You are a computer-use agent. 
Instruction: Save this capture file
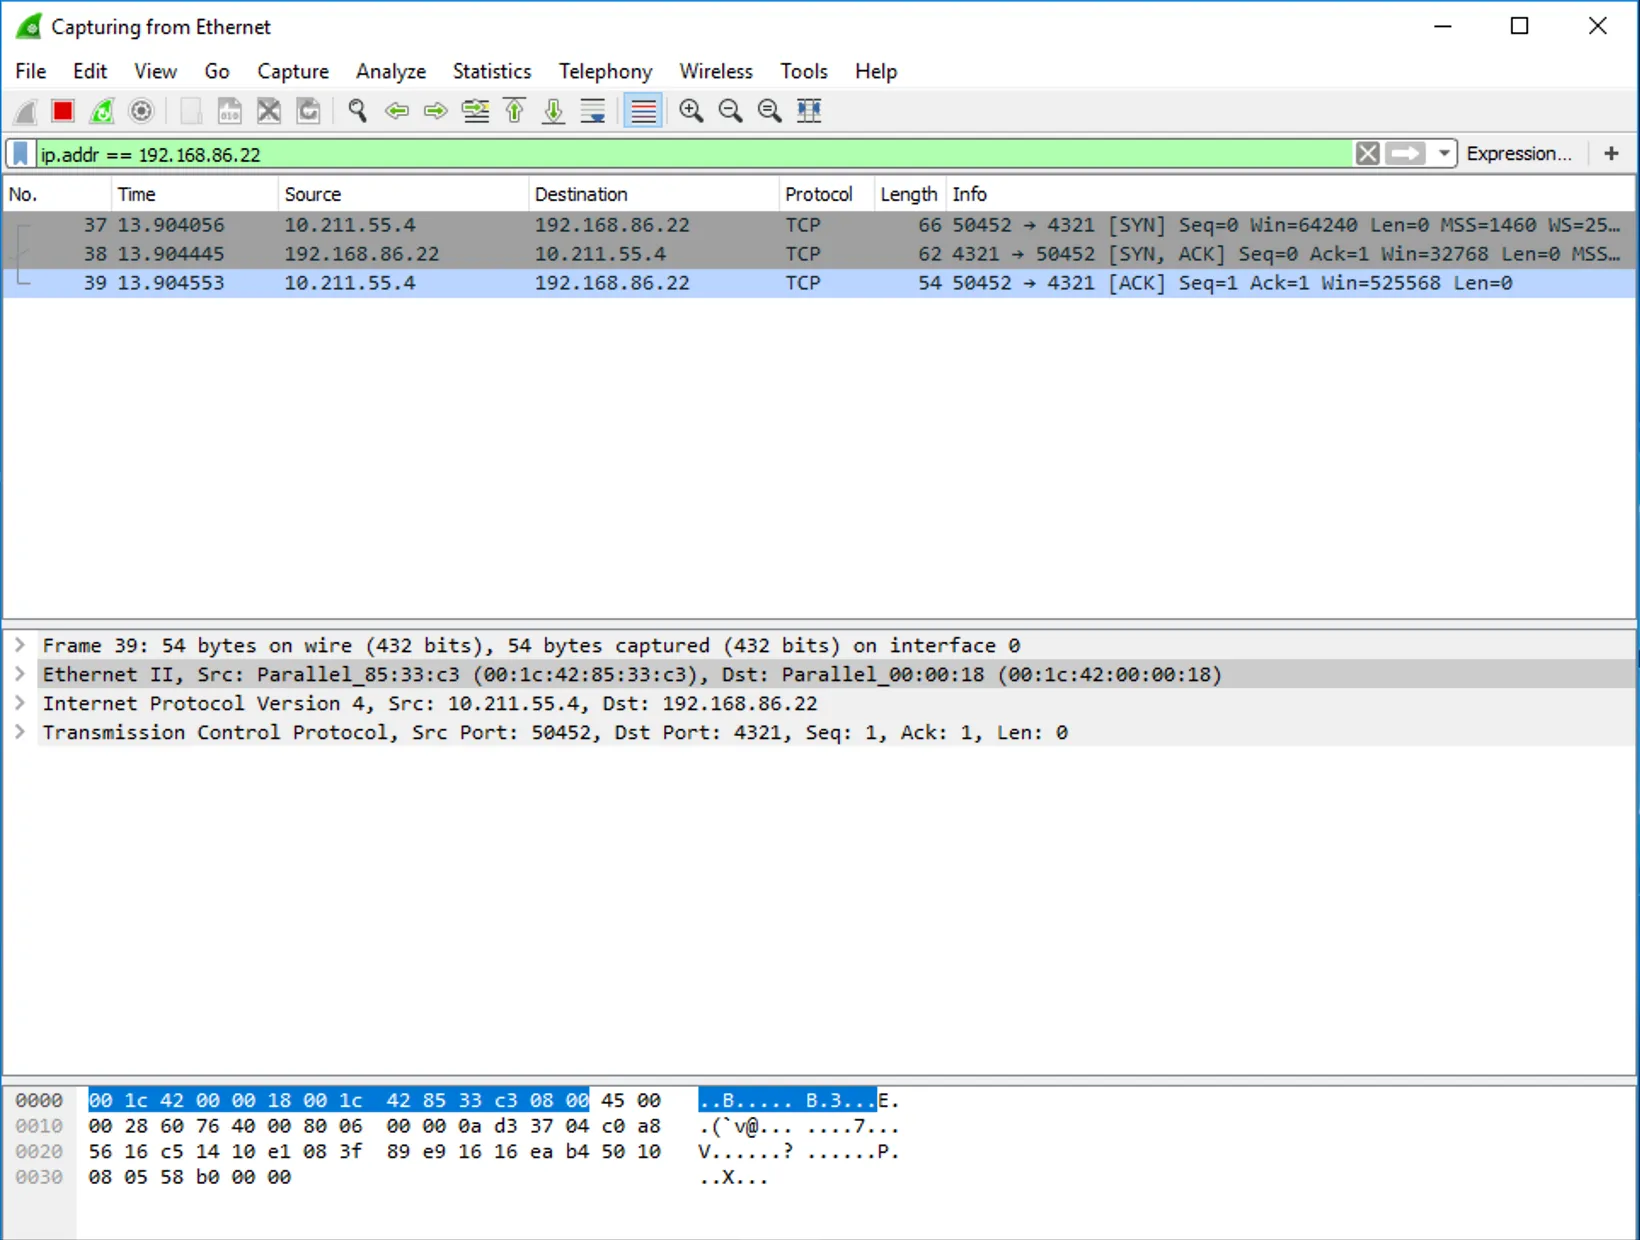click(x=229, y=111)
